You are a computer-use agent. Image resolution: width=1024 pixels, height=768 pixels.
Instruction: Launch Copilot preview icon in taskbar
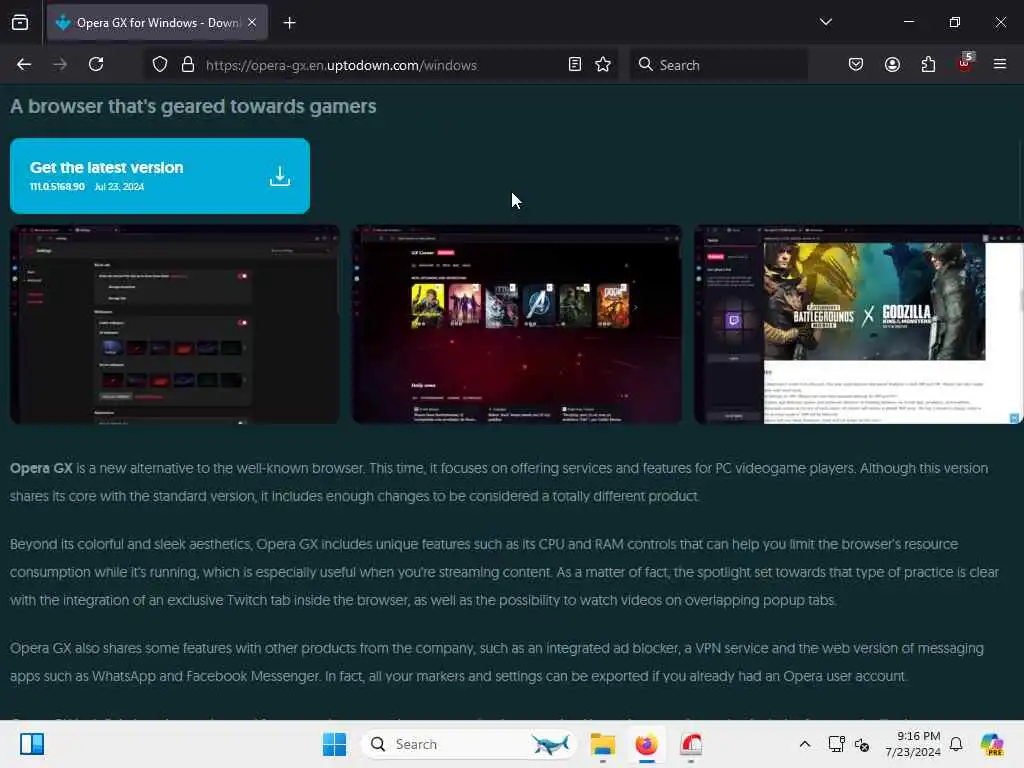click(991, 744)
